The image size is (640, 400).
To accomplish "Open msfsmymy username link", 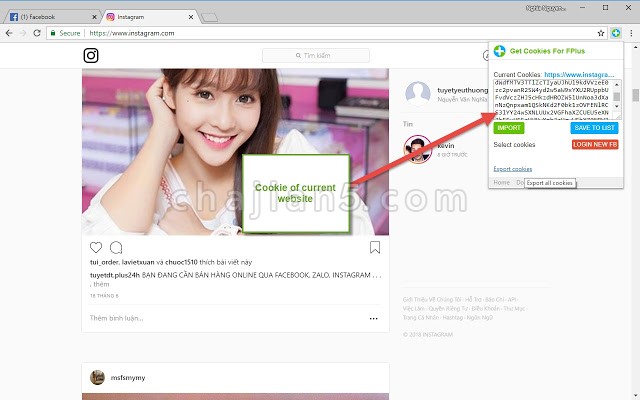I will point(128,378).
